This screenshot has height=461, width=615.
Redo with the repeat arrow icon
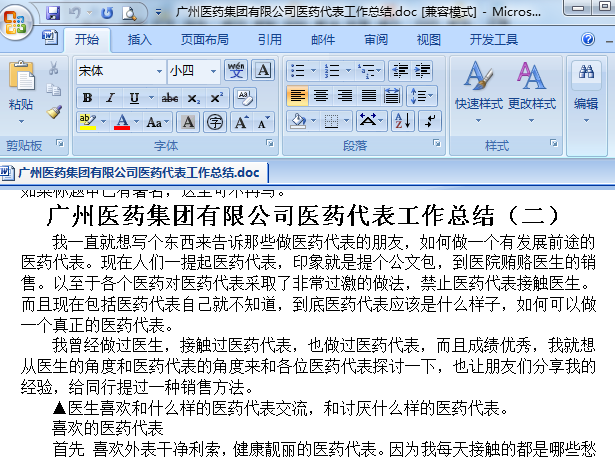pyautogui.click(x=107, y=13)
